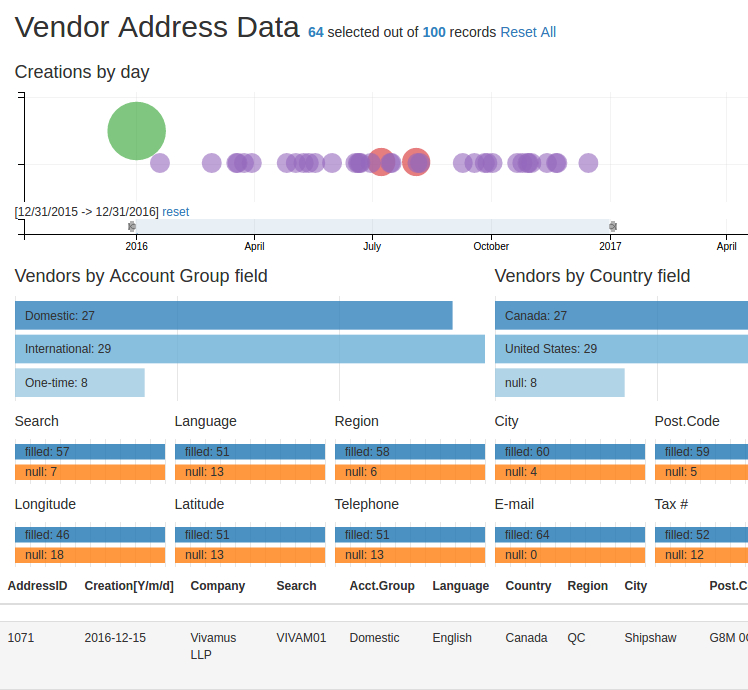
Task: Click Longitude null: 18 orange bar
Action: 90,555
